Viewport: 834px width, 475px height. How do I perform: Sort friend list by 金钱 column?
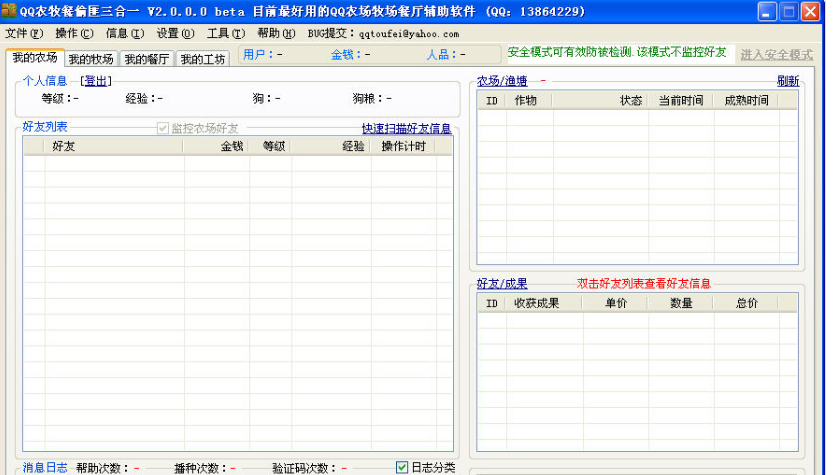(216, 146)
